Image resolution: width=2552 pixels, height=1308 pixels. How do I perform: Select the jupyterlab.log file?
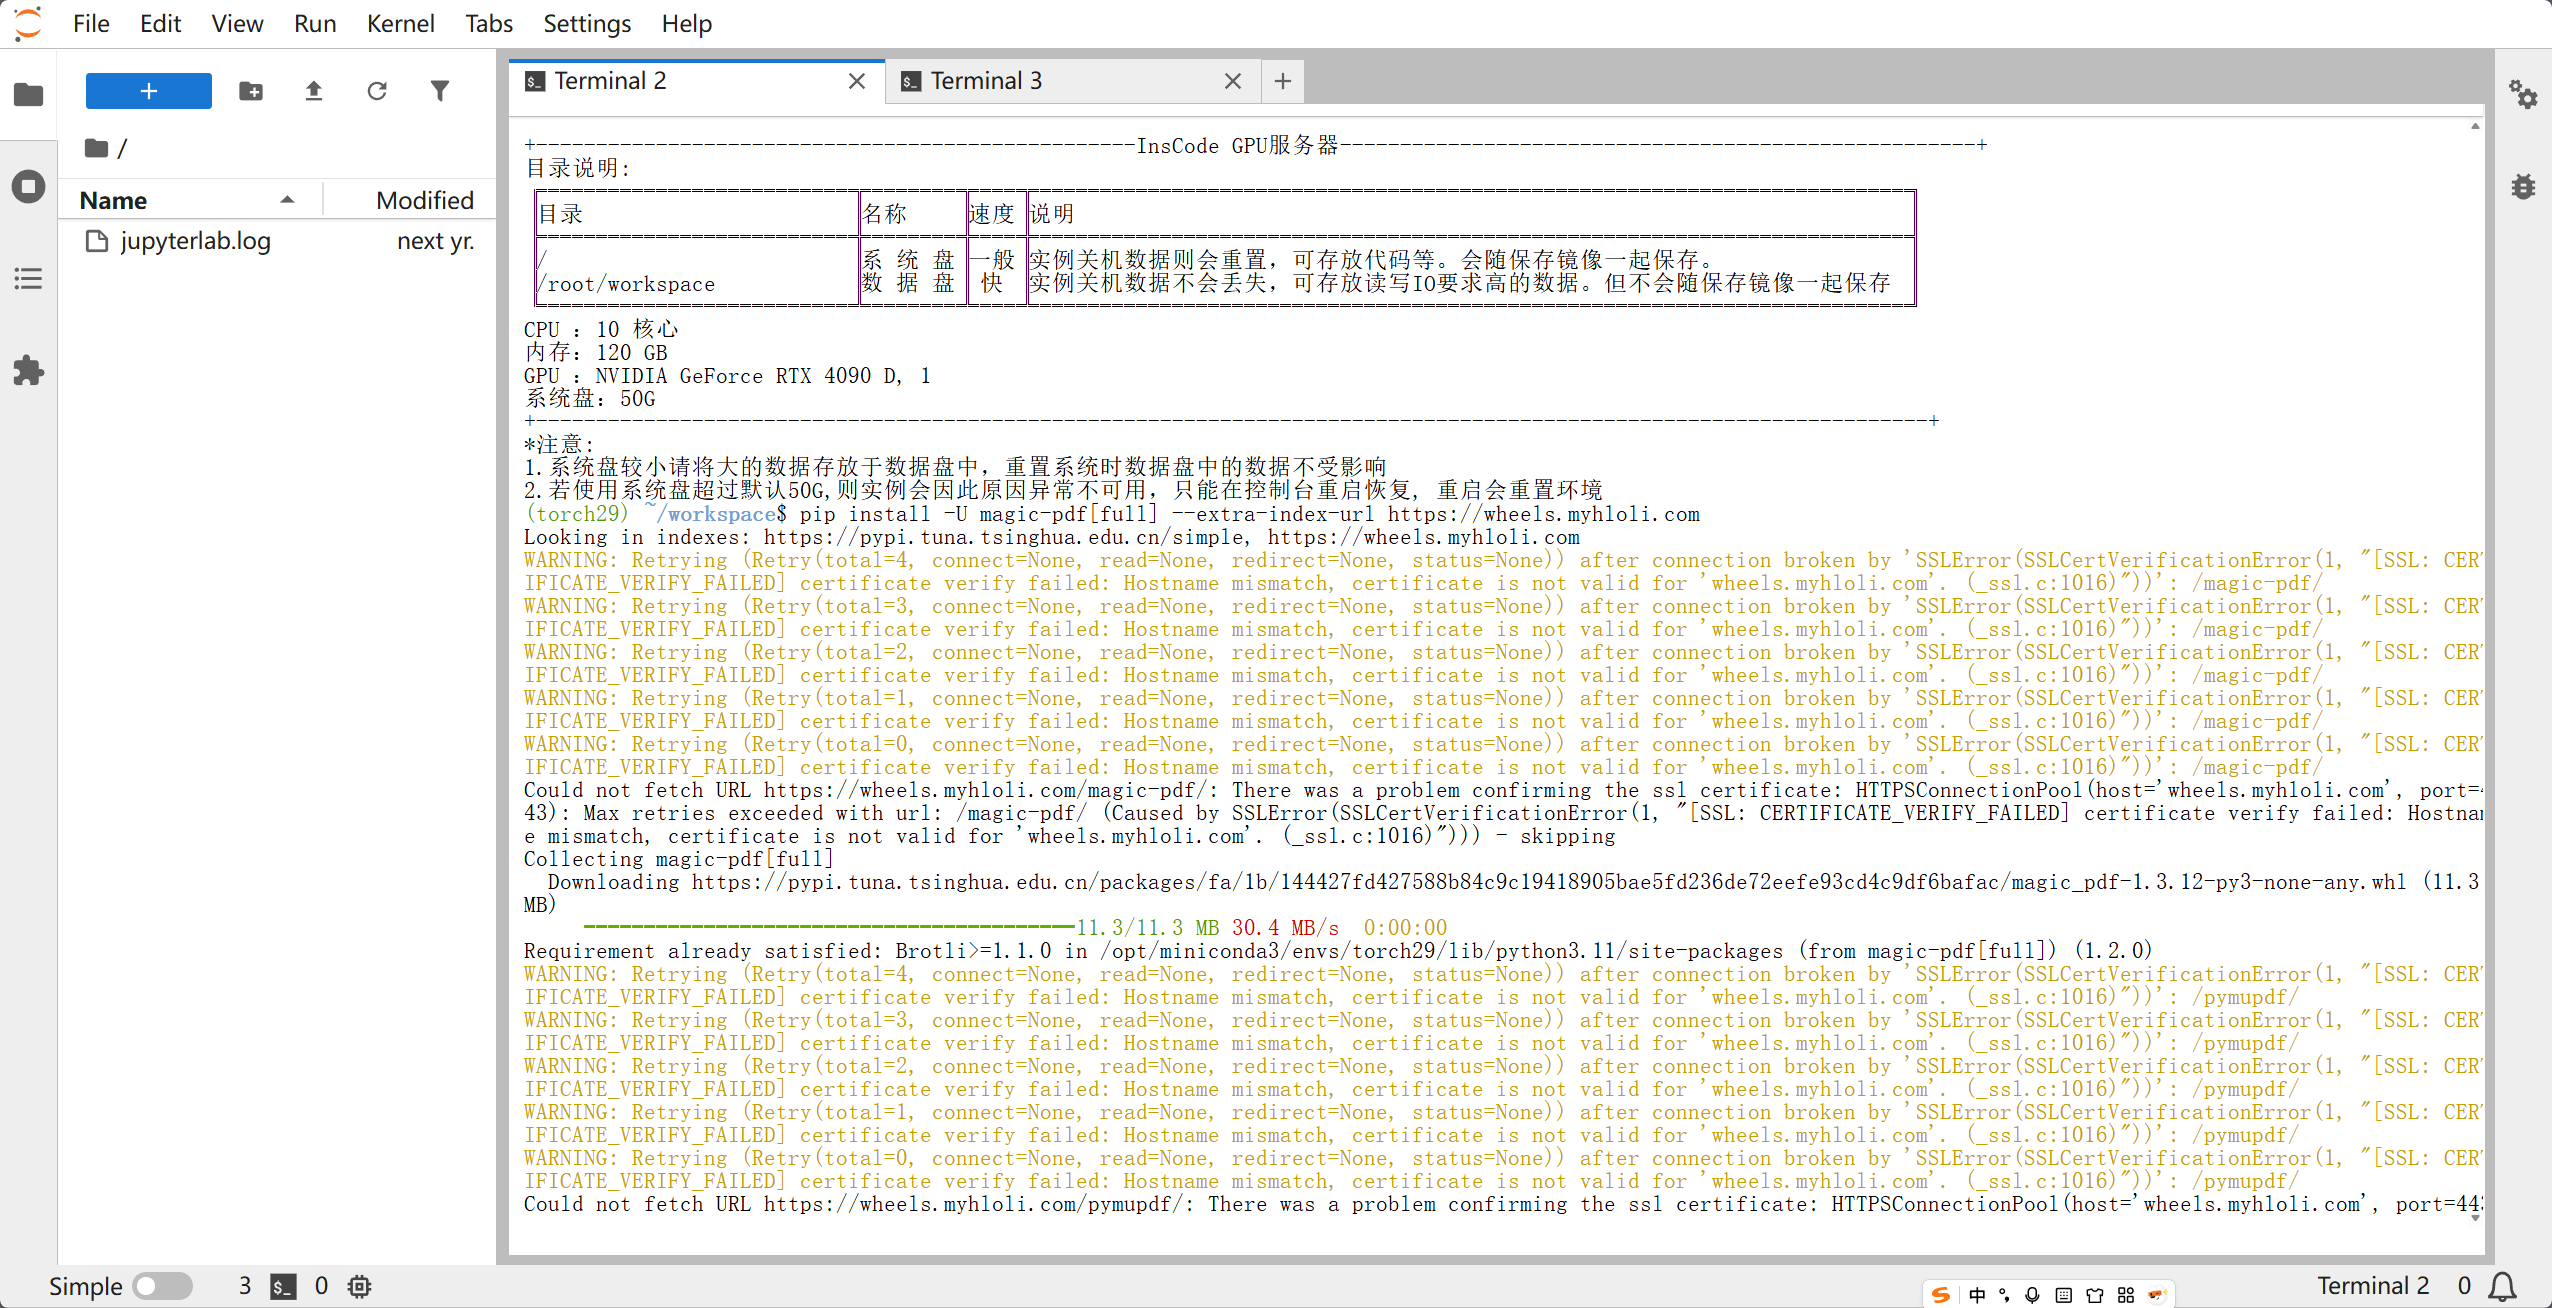click(x=195, y=241)
